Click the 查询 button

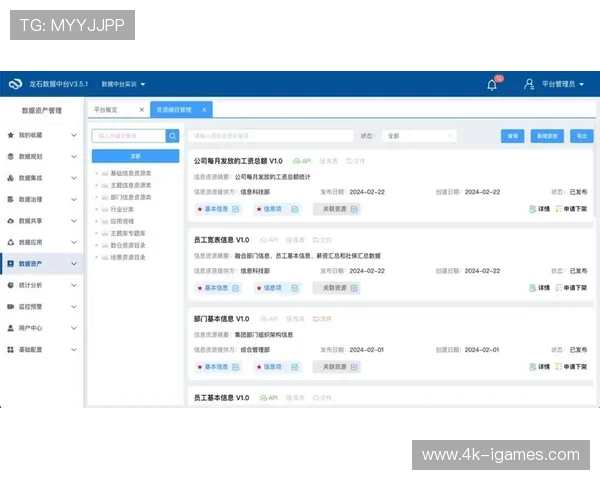(x=512, y=136)
